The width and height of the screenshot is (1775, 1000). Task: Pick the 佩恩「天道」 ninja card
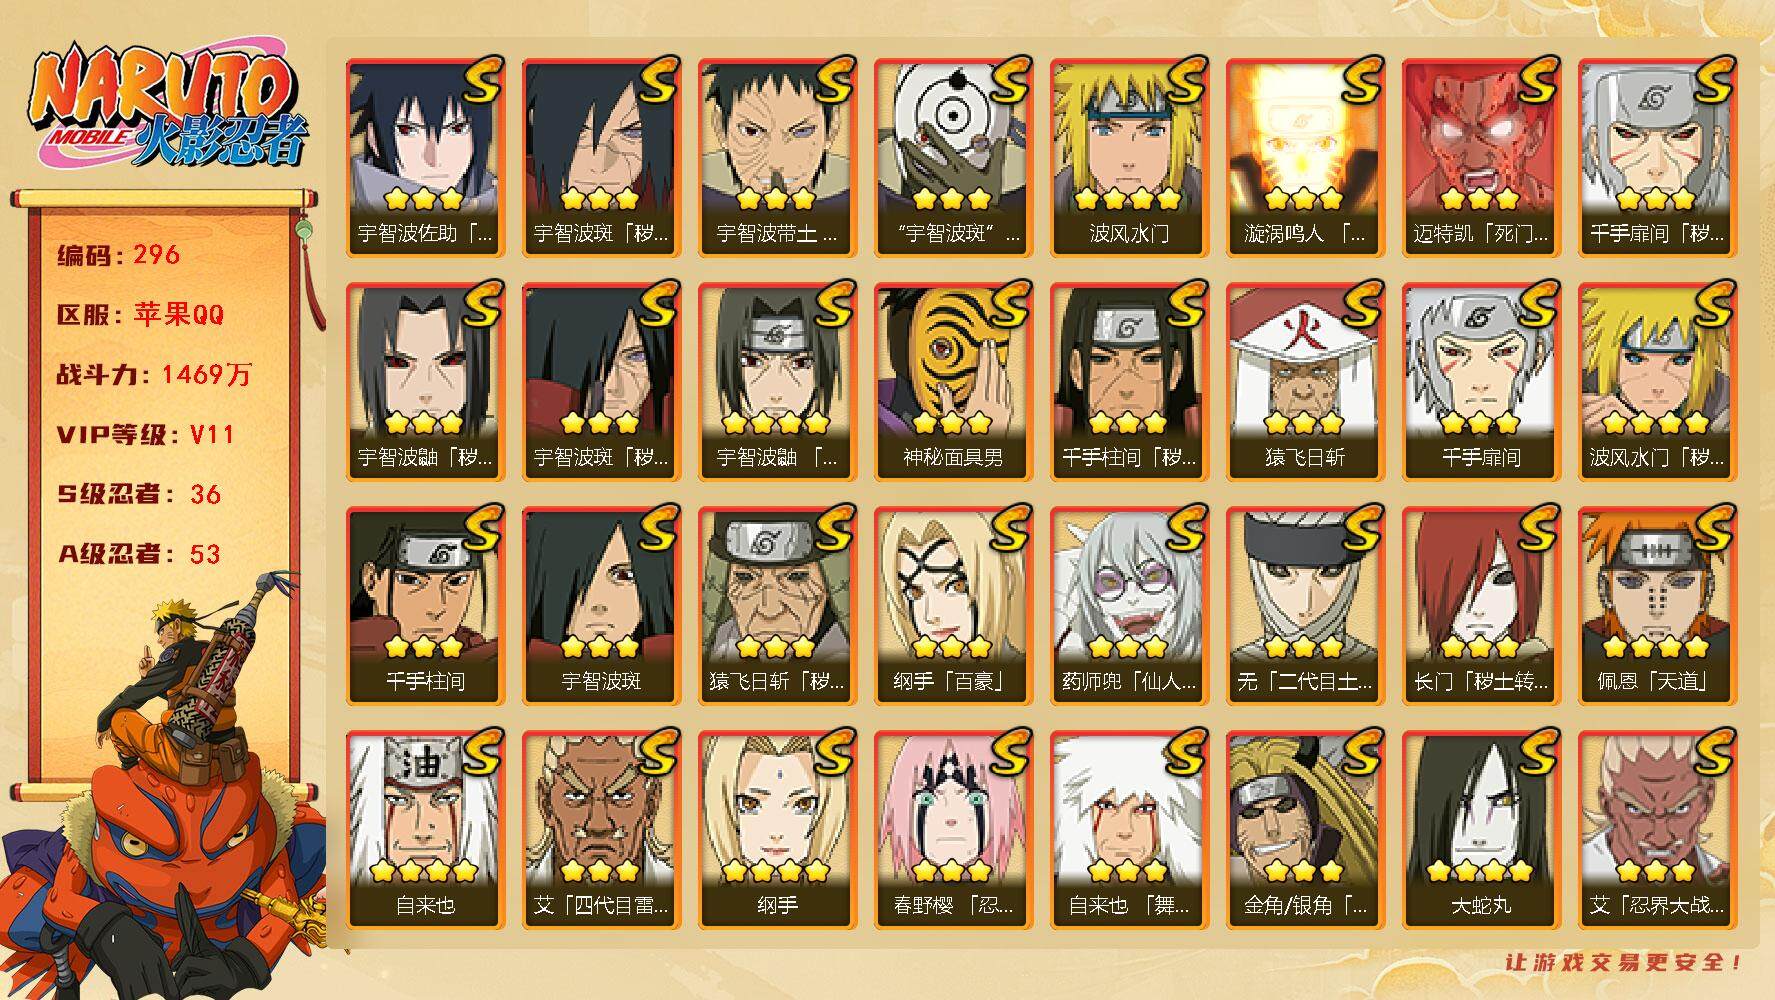pyautogui.click(x=1657, y=605)
